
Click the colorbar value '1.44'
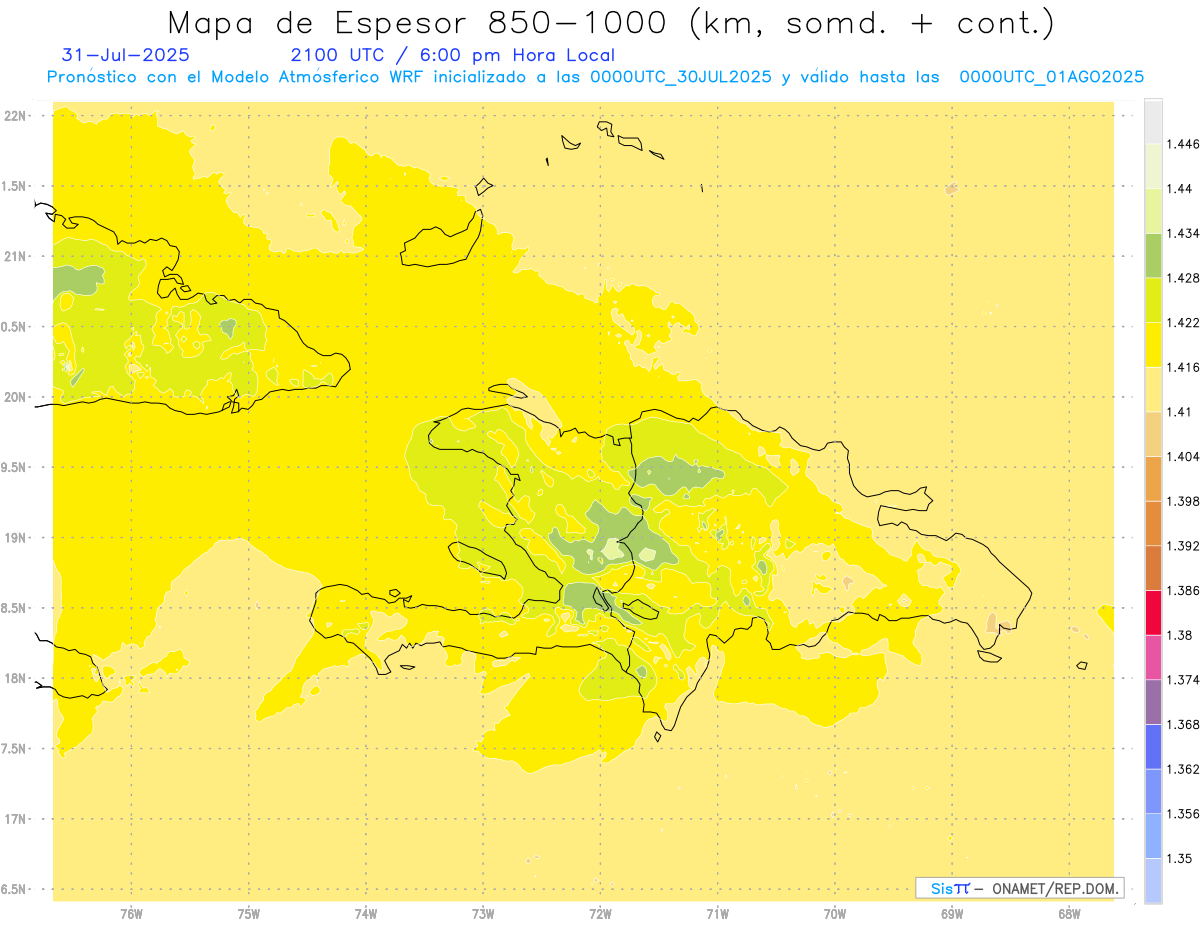1180,189
